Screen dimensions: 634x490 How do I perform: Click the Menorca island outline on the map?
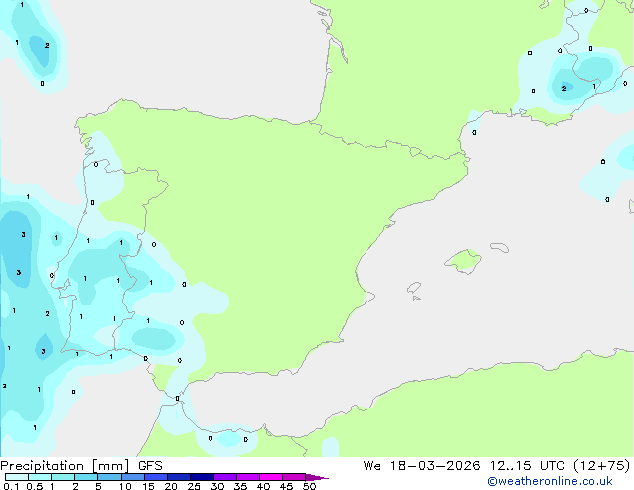pyautogui.click(x=500, y=247)
